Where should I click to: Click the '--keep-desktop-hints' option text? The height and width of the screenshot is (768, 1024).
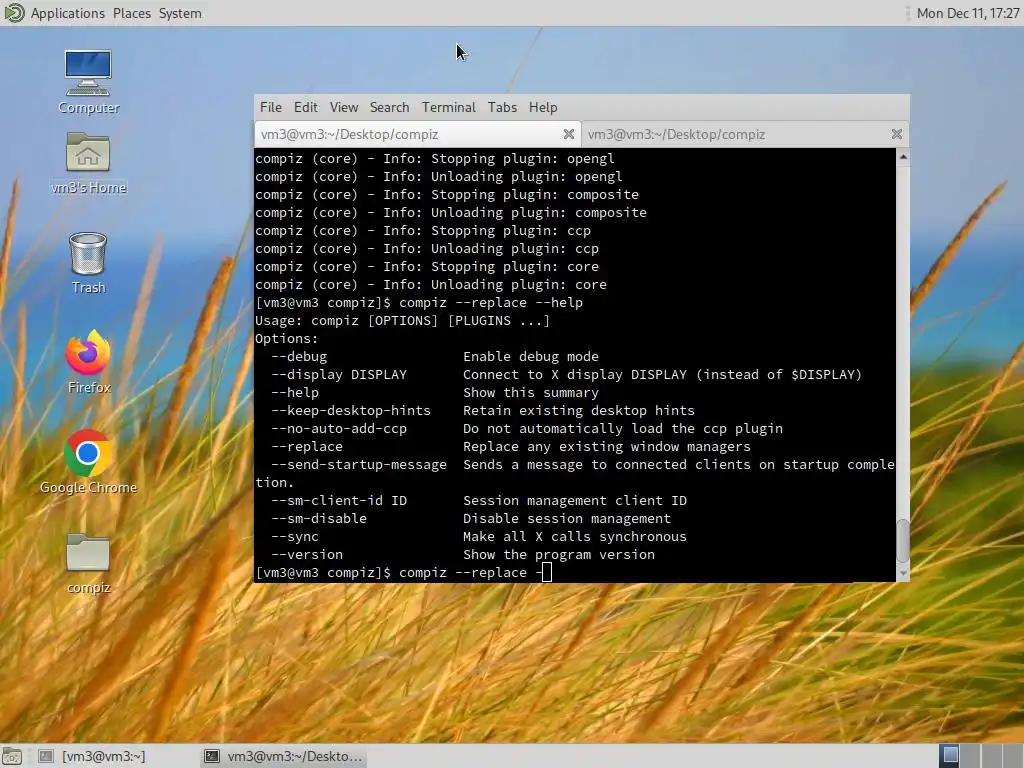351,411
